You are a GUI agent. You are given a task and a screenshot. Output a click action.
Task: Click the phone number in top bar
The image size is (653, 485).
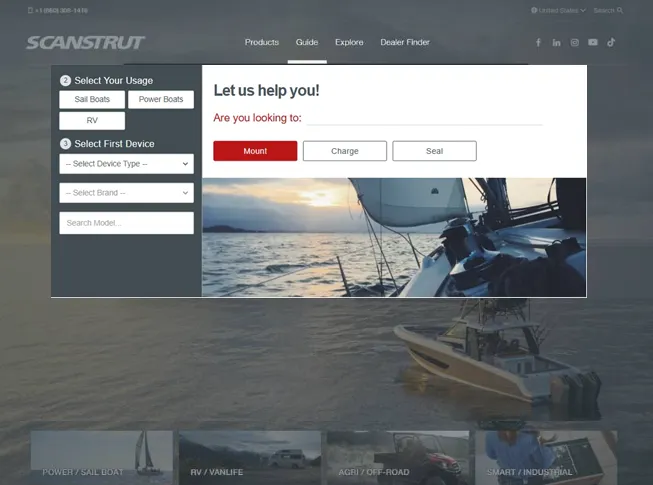(60, 10)
